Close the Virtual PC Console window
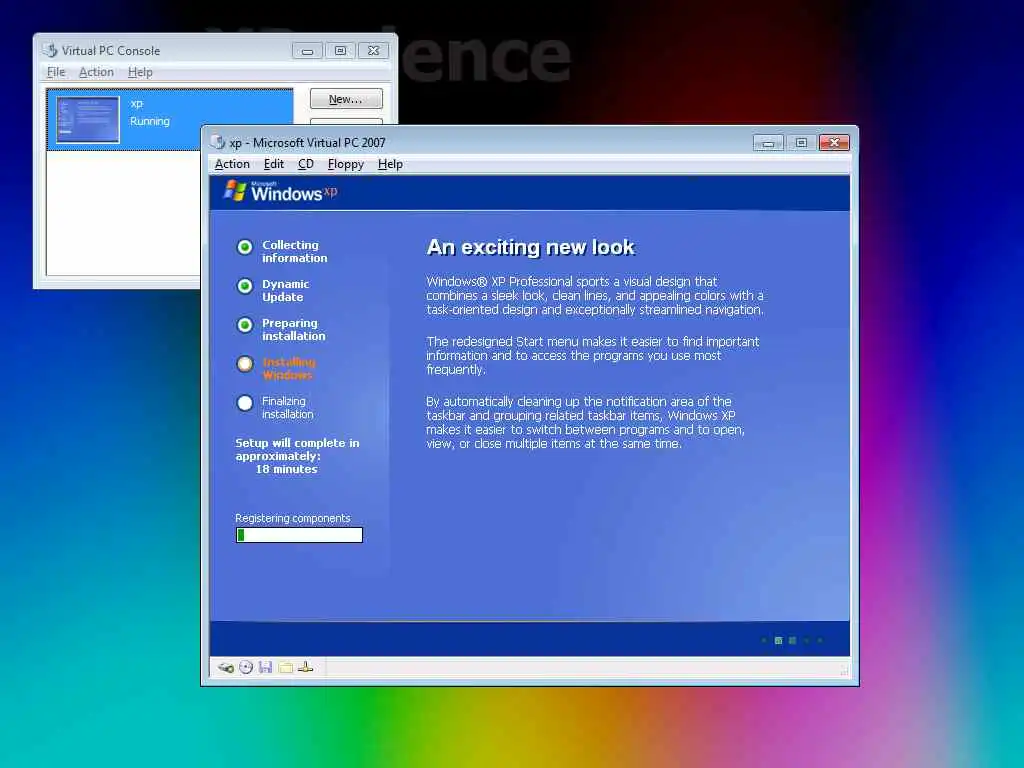 (x=374, y=51)
